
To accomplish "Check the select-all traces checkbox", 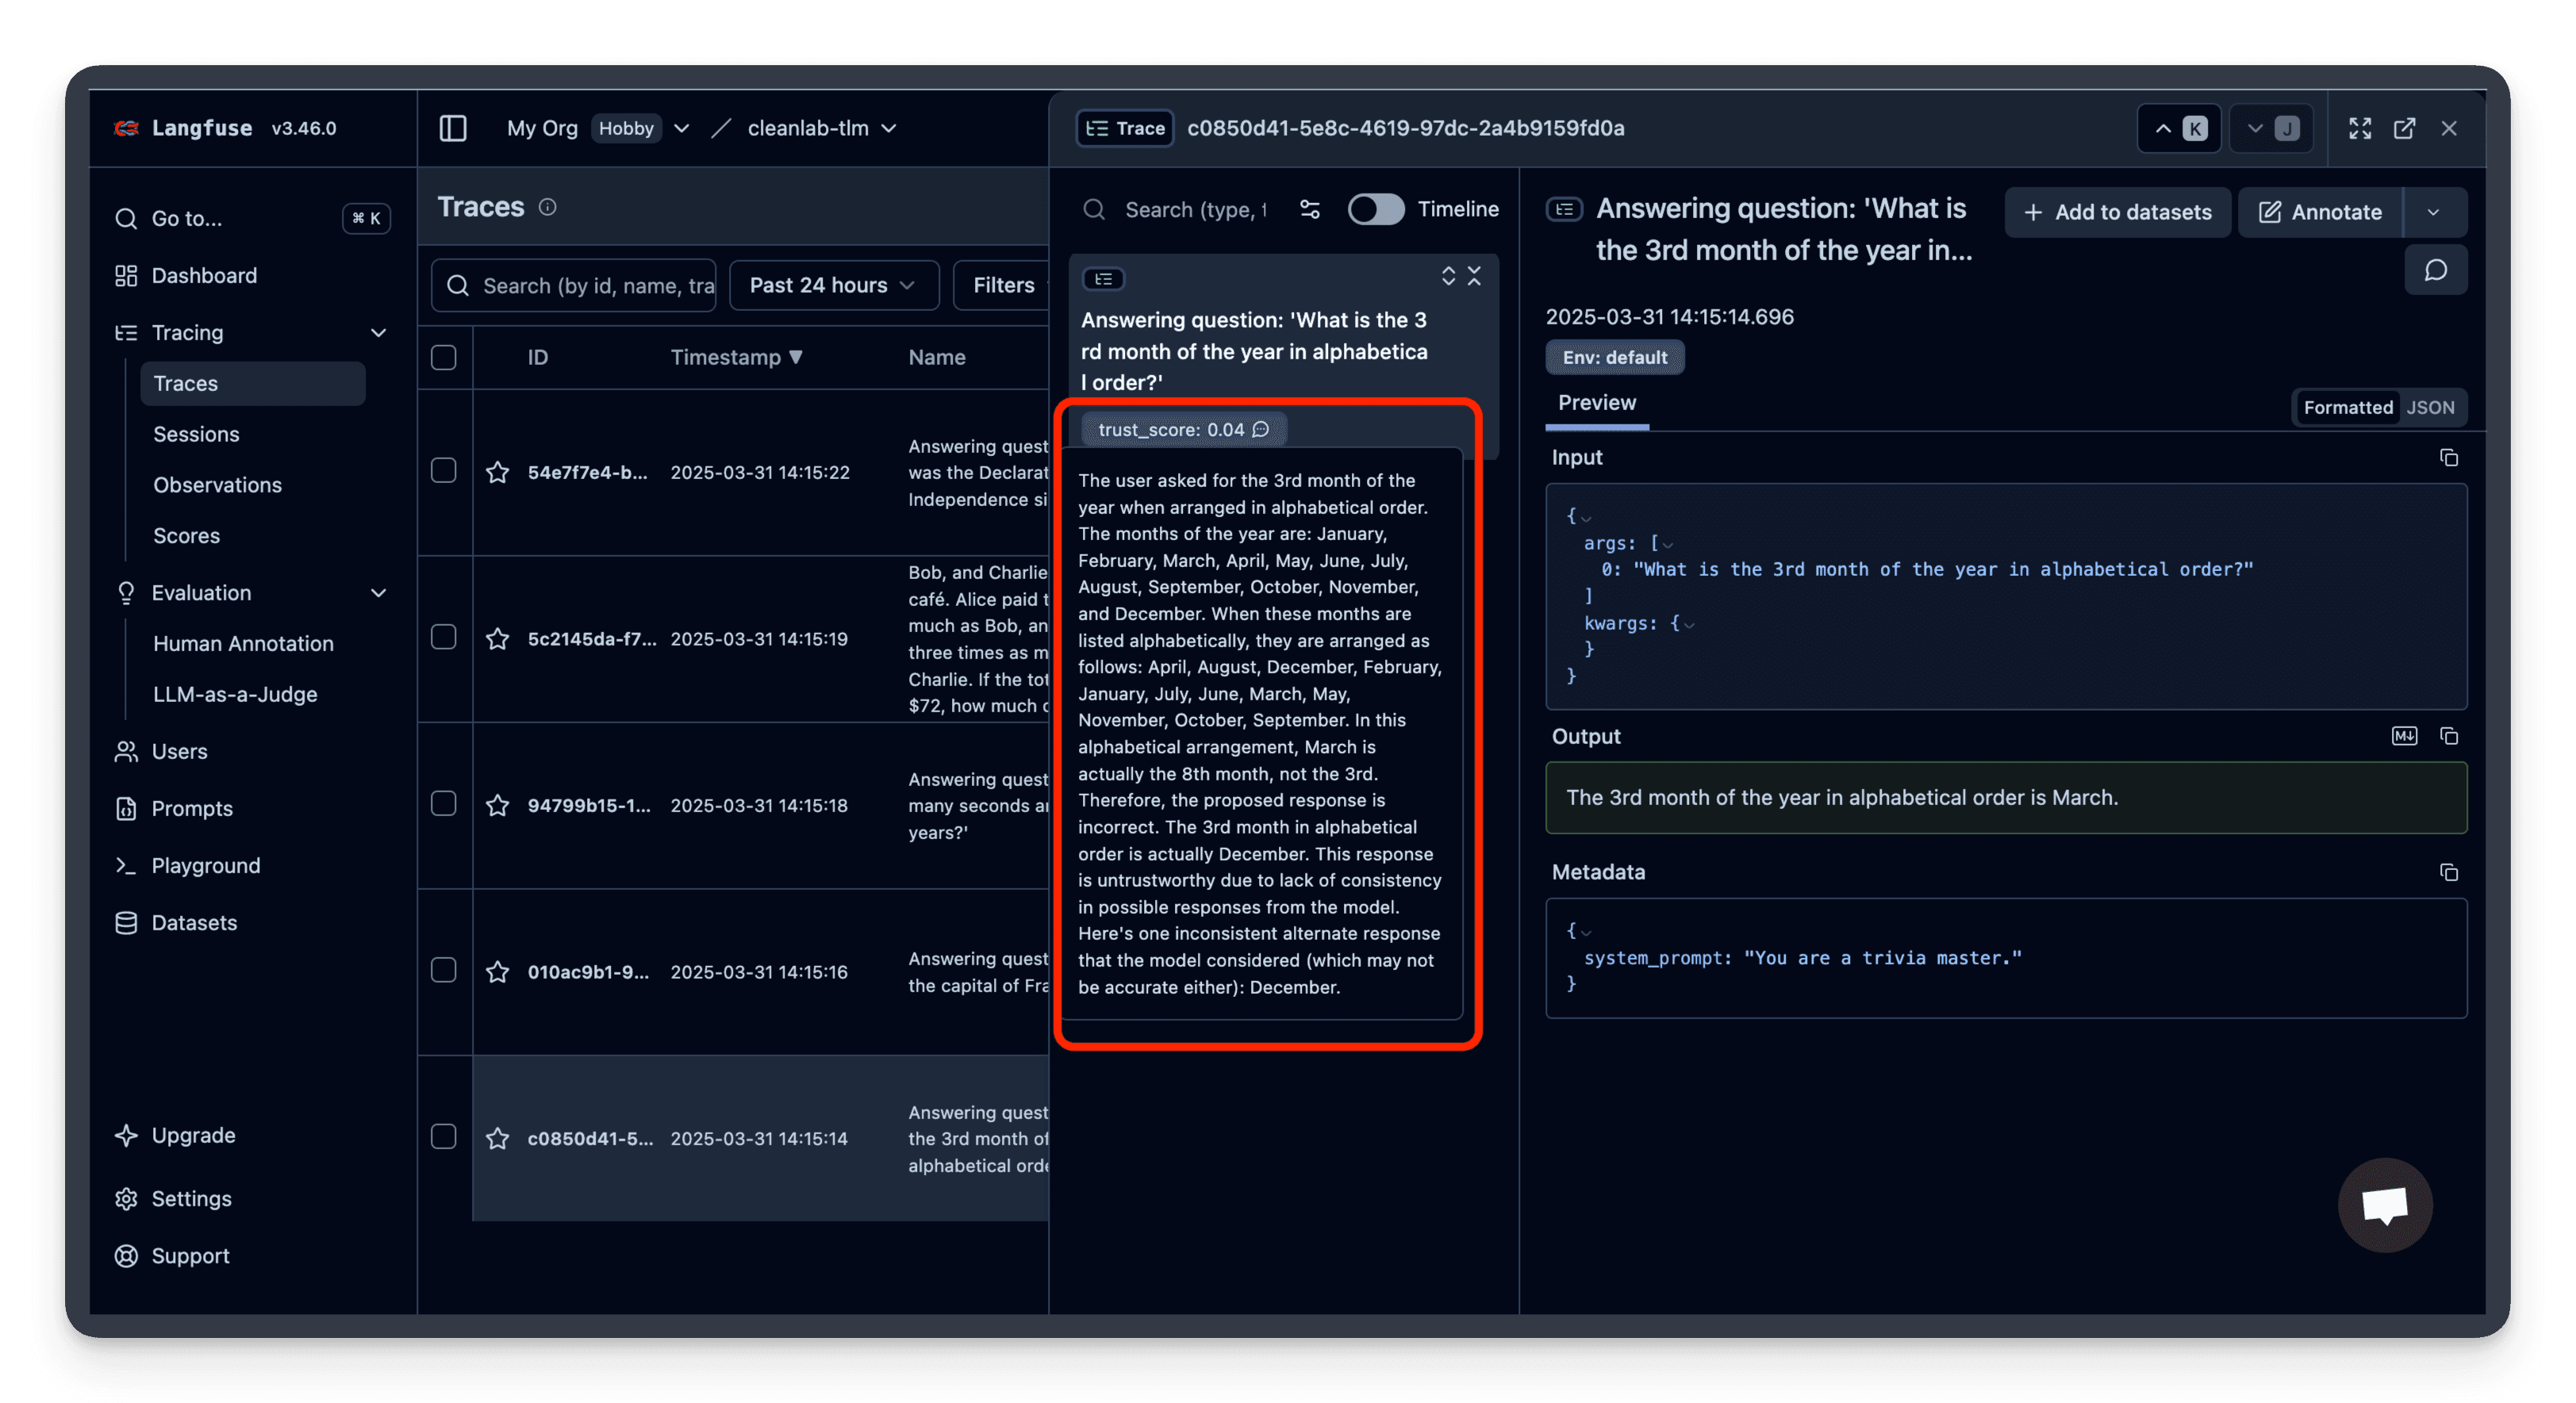I will (x=443, y=357).
